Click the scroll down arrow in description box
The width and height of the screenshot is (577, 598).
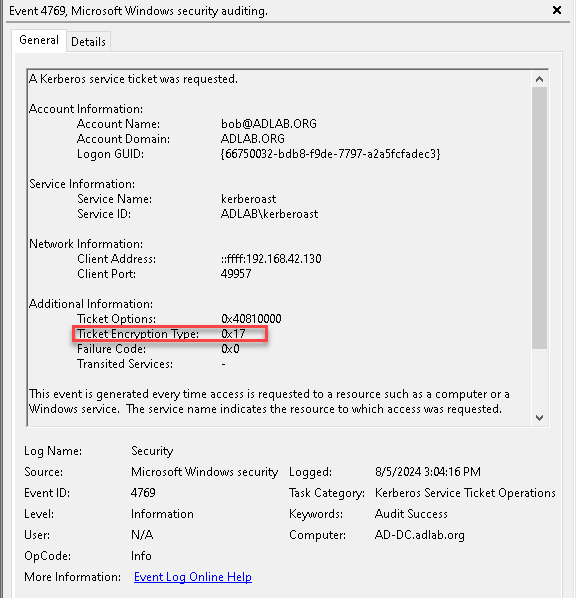539,418
